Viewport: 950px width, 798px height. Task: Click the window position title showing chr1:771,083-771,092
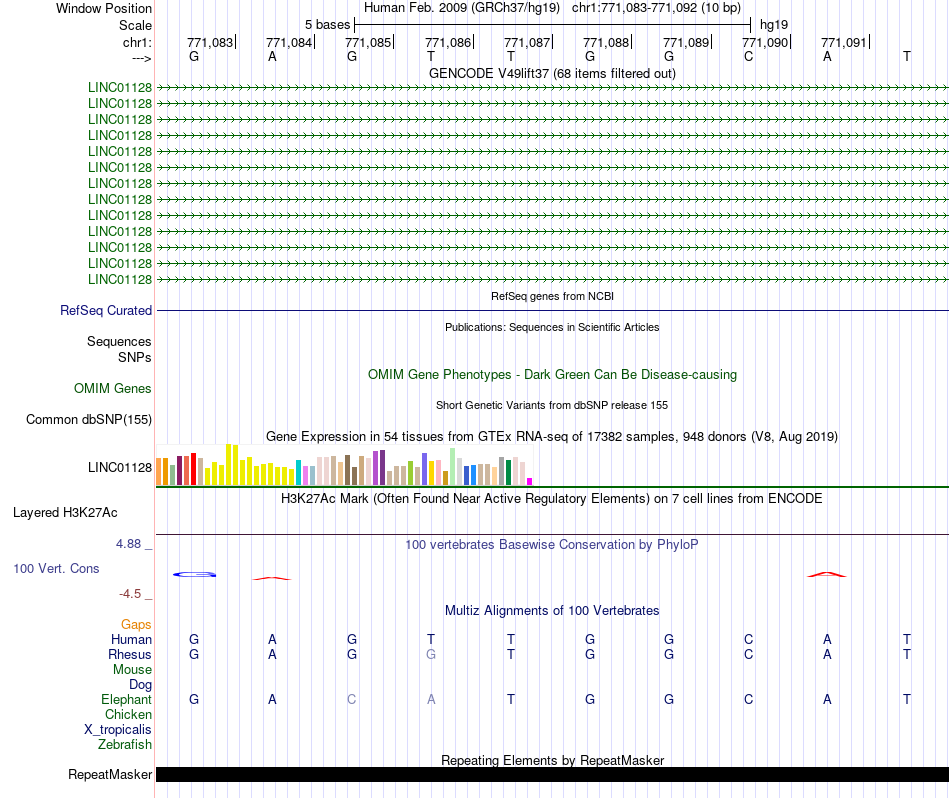(x=552, y=8)
